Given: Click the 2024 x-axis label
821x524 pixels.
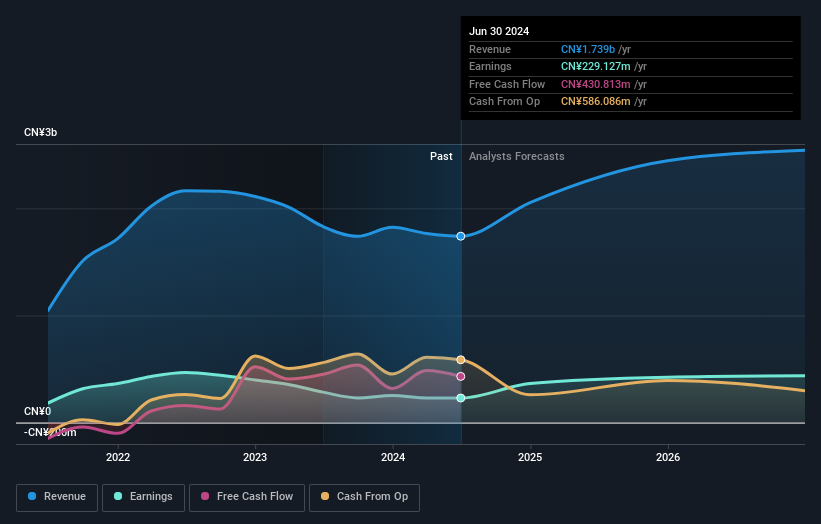Looking at the screenshot, I should click(393, 457).
